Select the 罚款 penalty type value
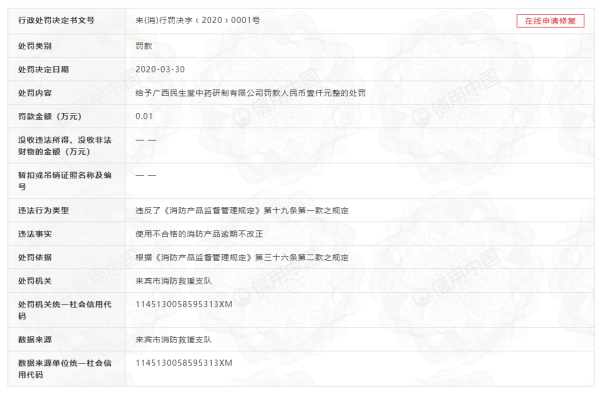 coord(144,46)
